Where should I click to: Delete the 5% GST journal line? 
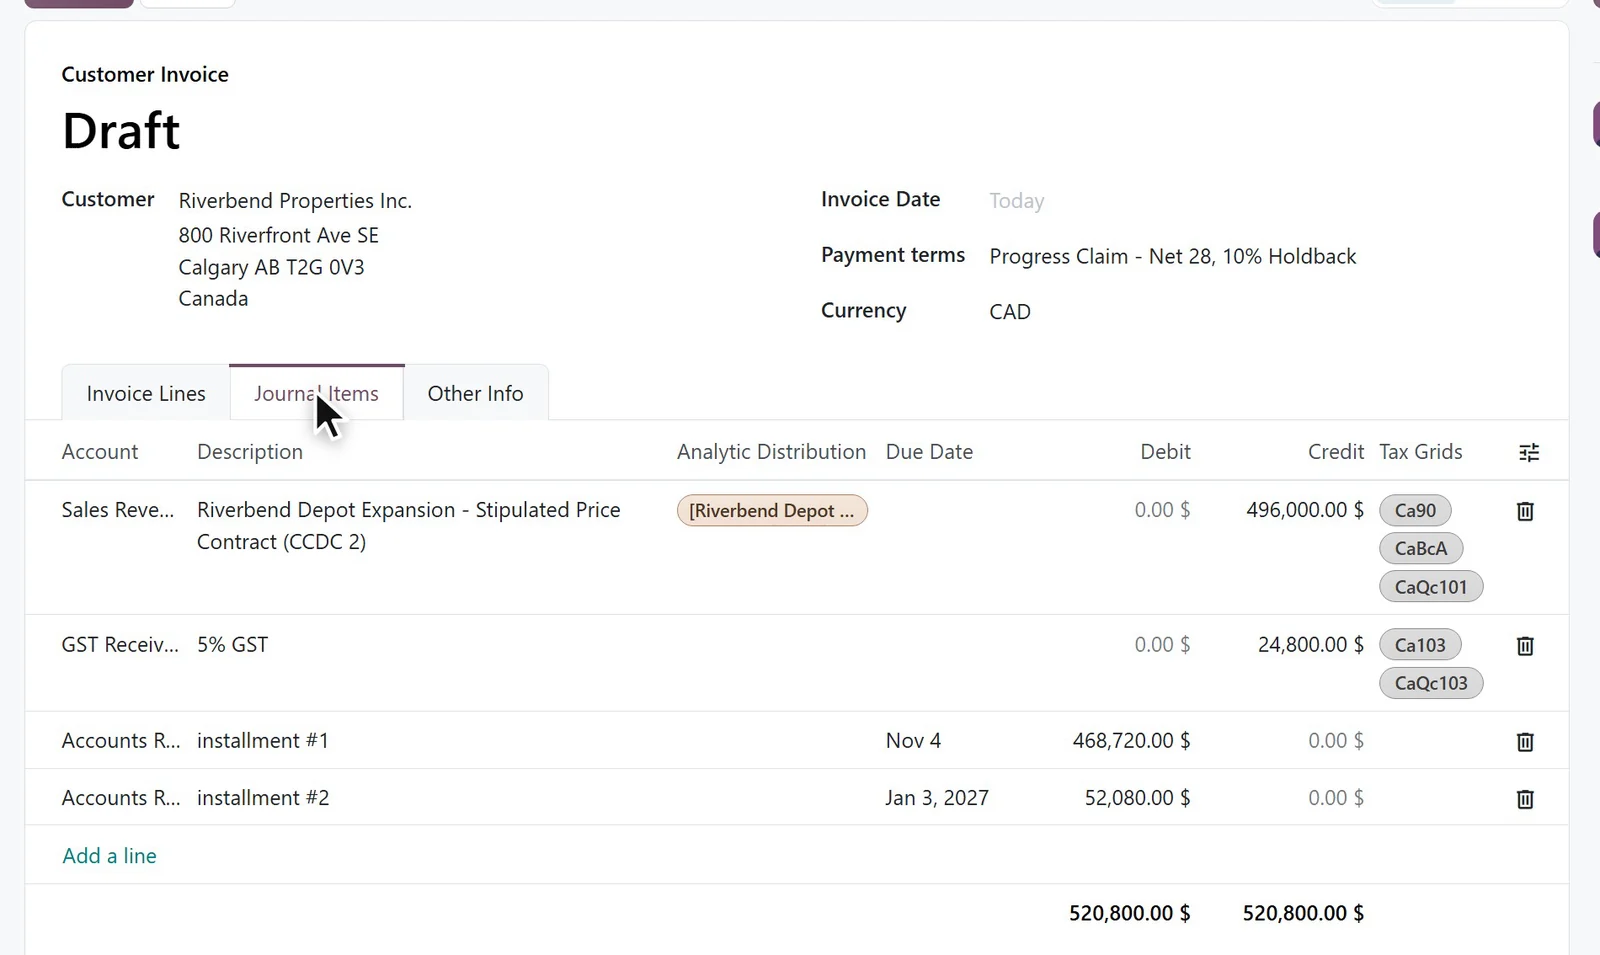[1525, 646]
